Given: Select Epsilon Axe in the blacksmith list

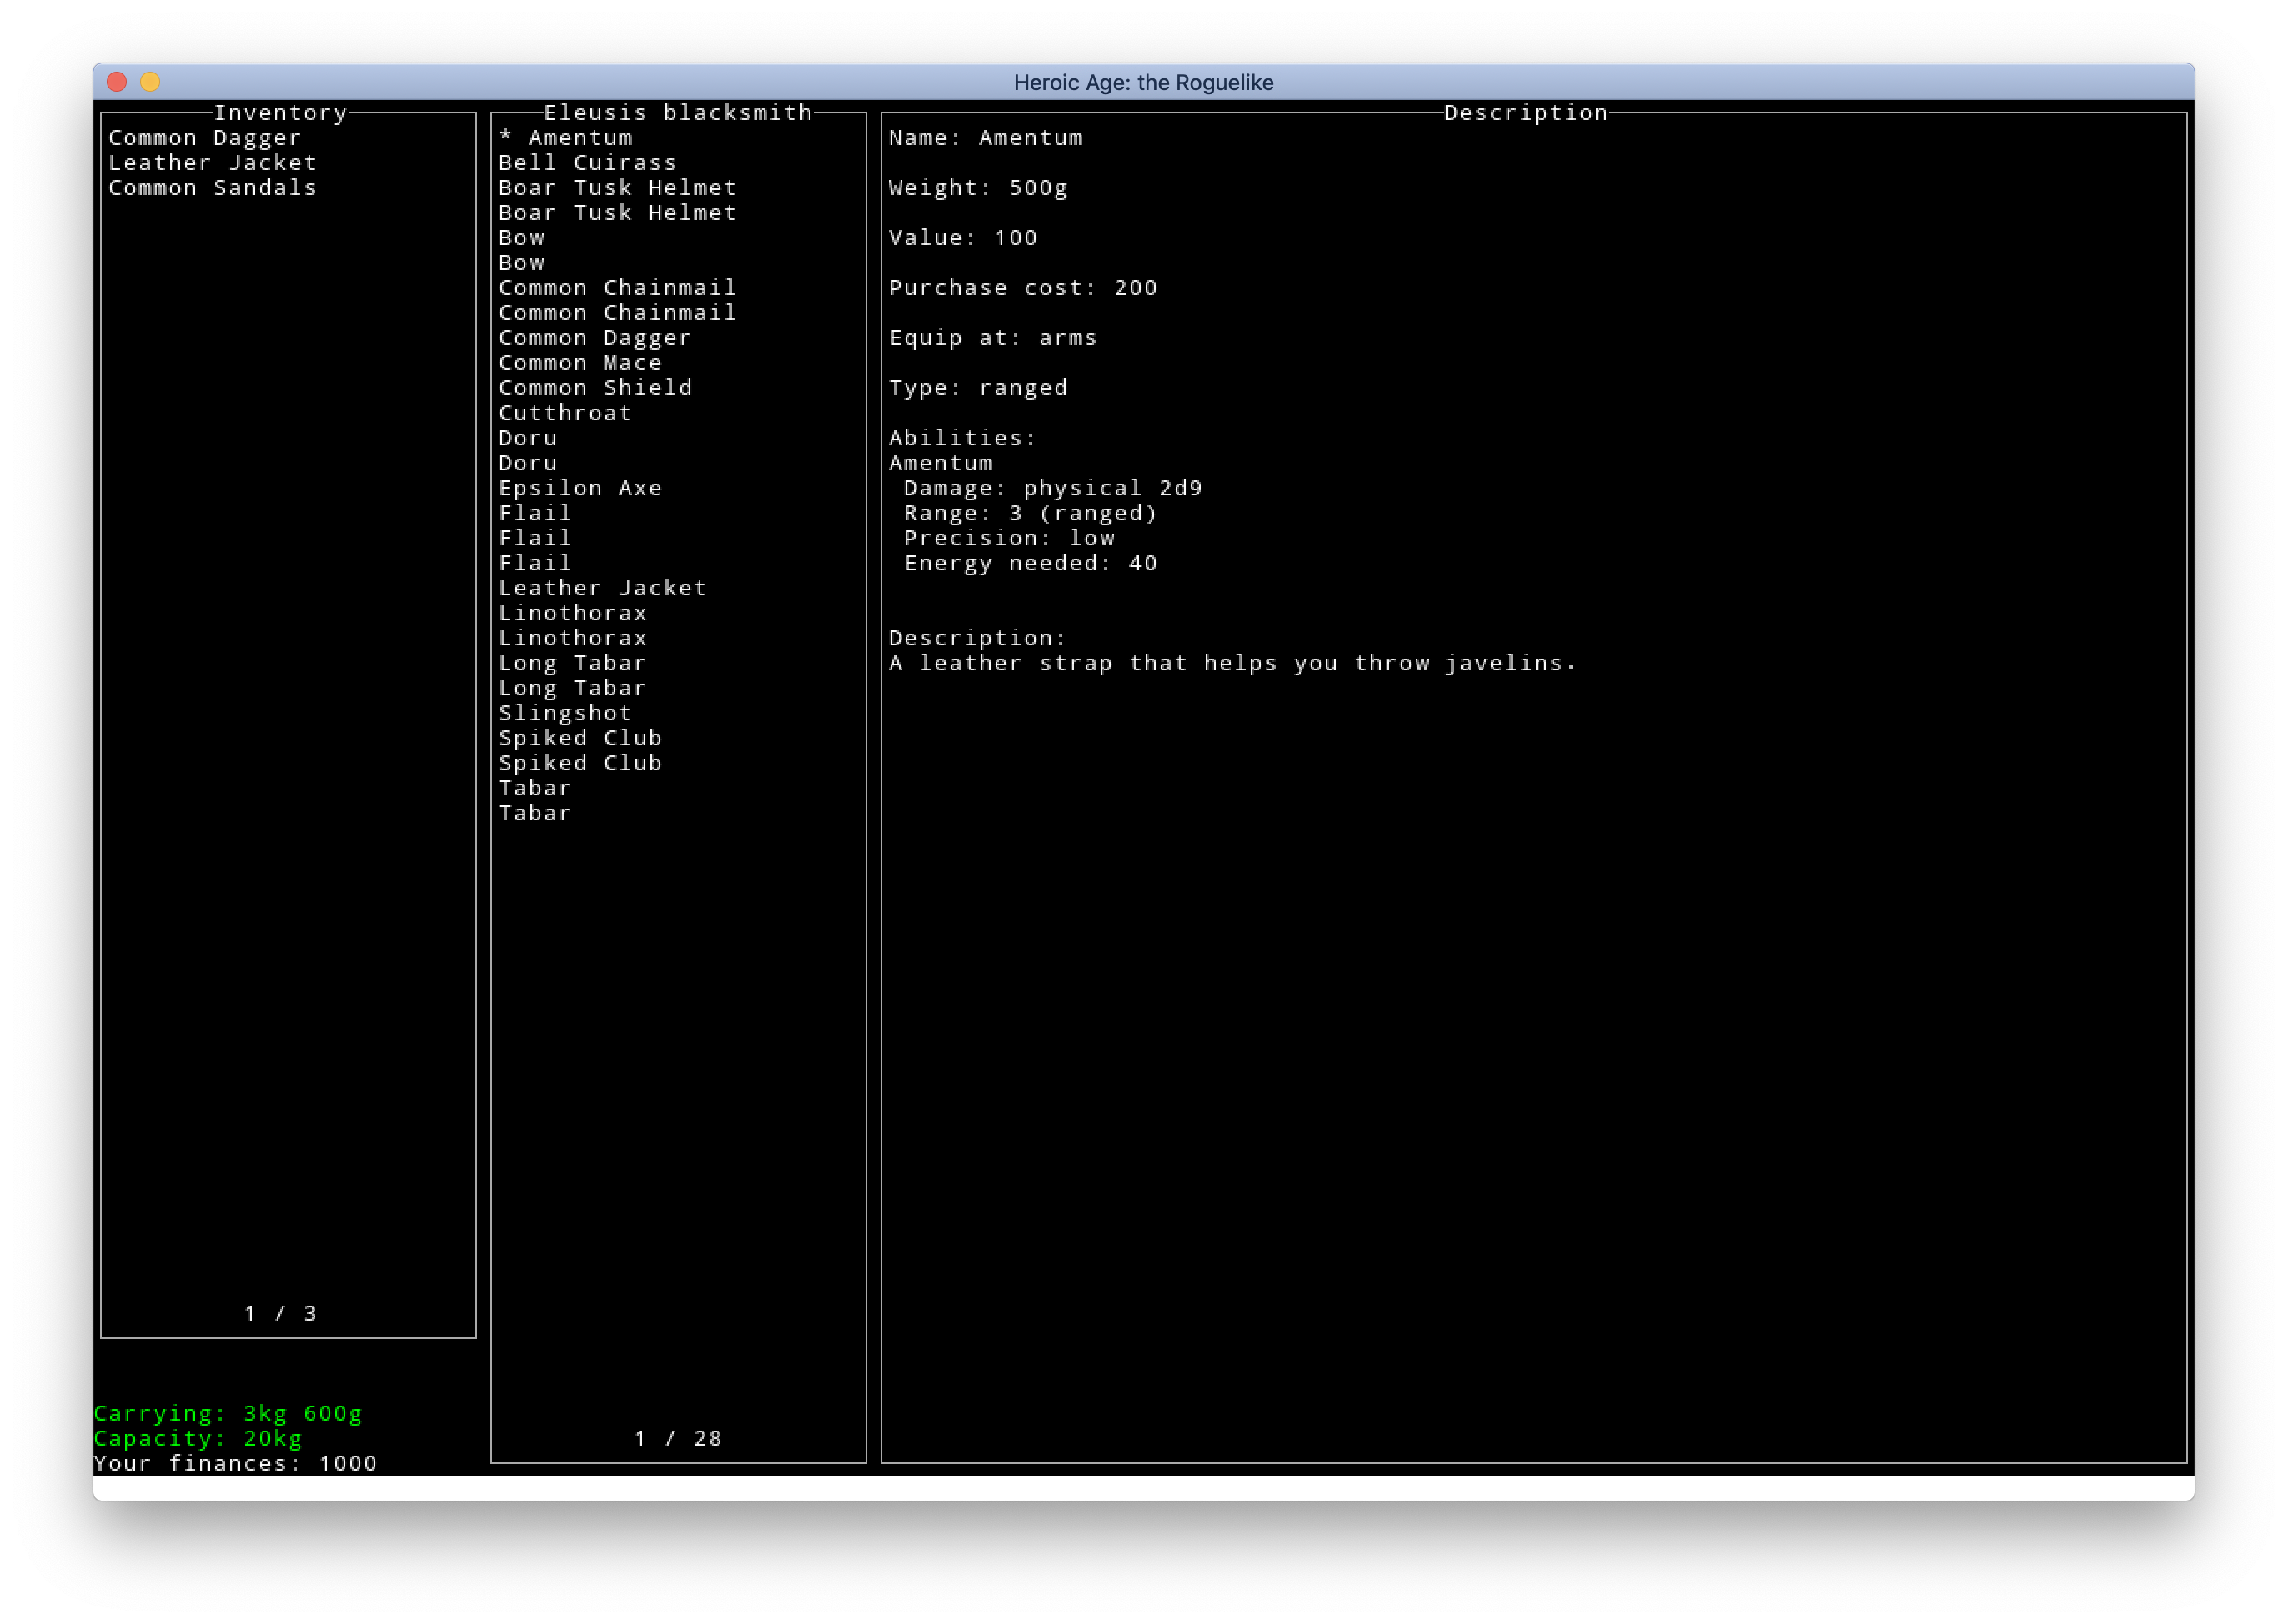Looking at the screenshot, I should (580, 488).
